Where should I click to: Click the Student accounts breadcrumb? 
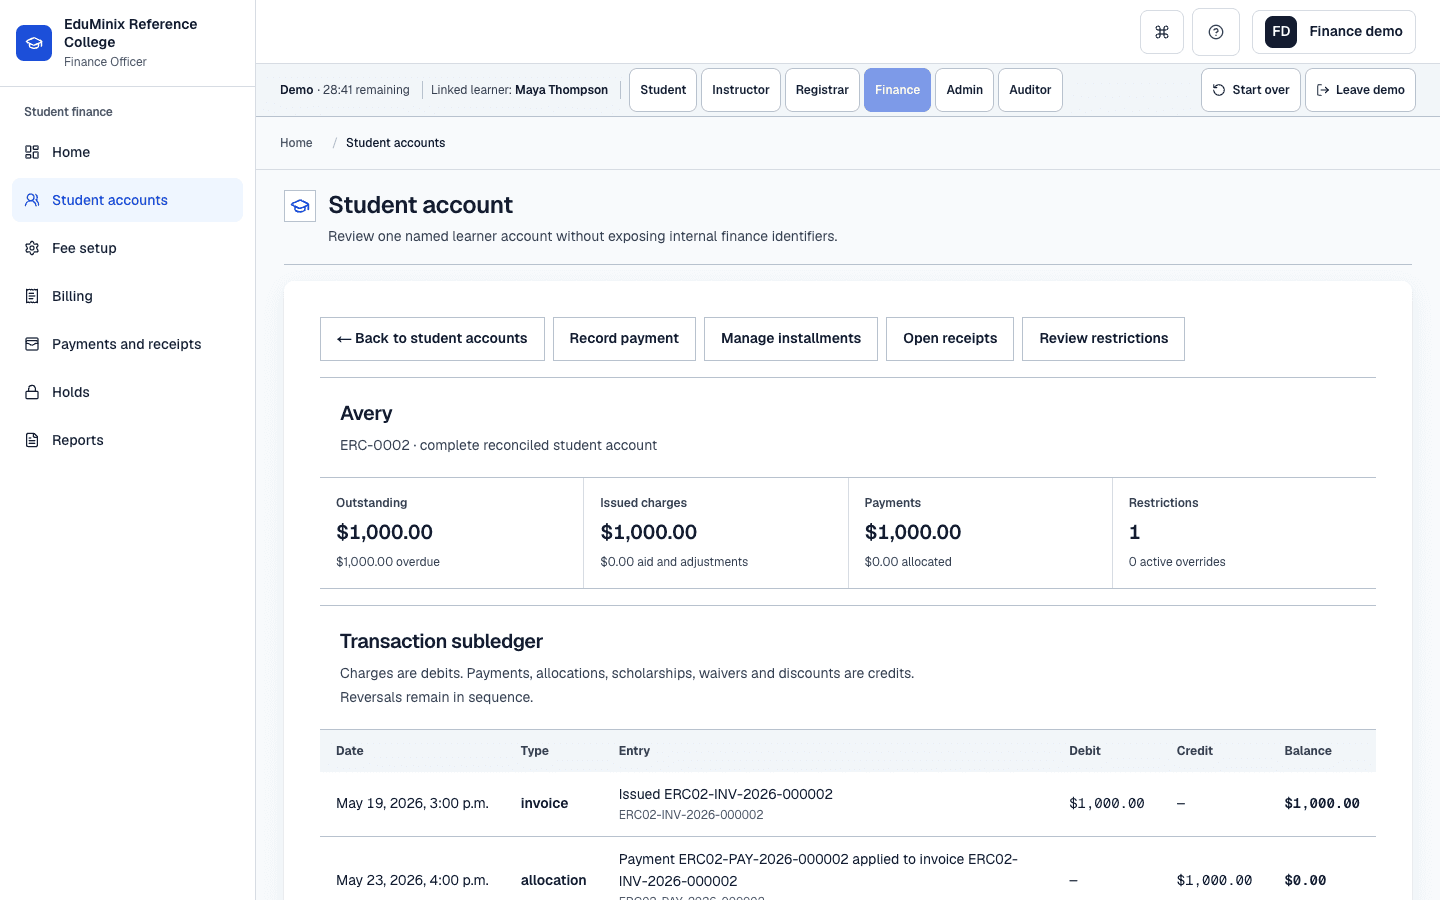pyautogui.click(x=395, y=143)
